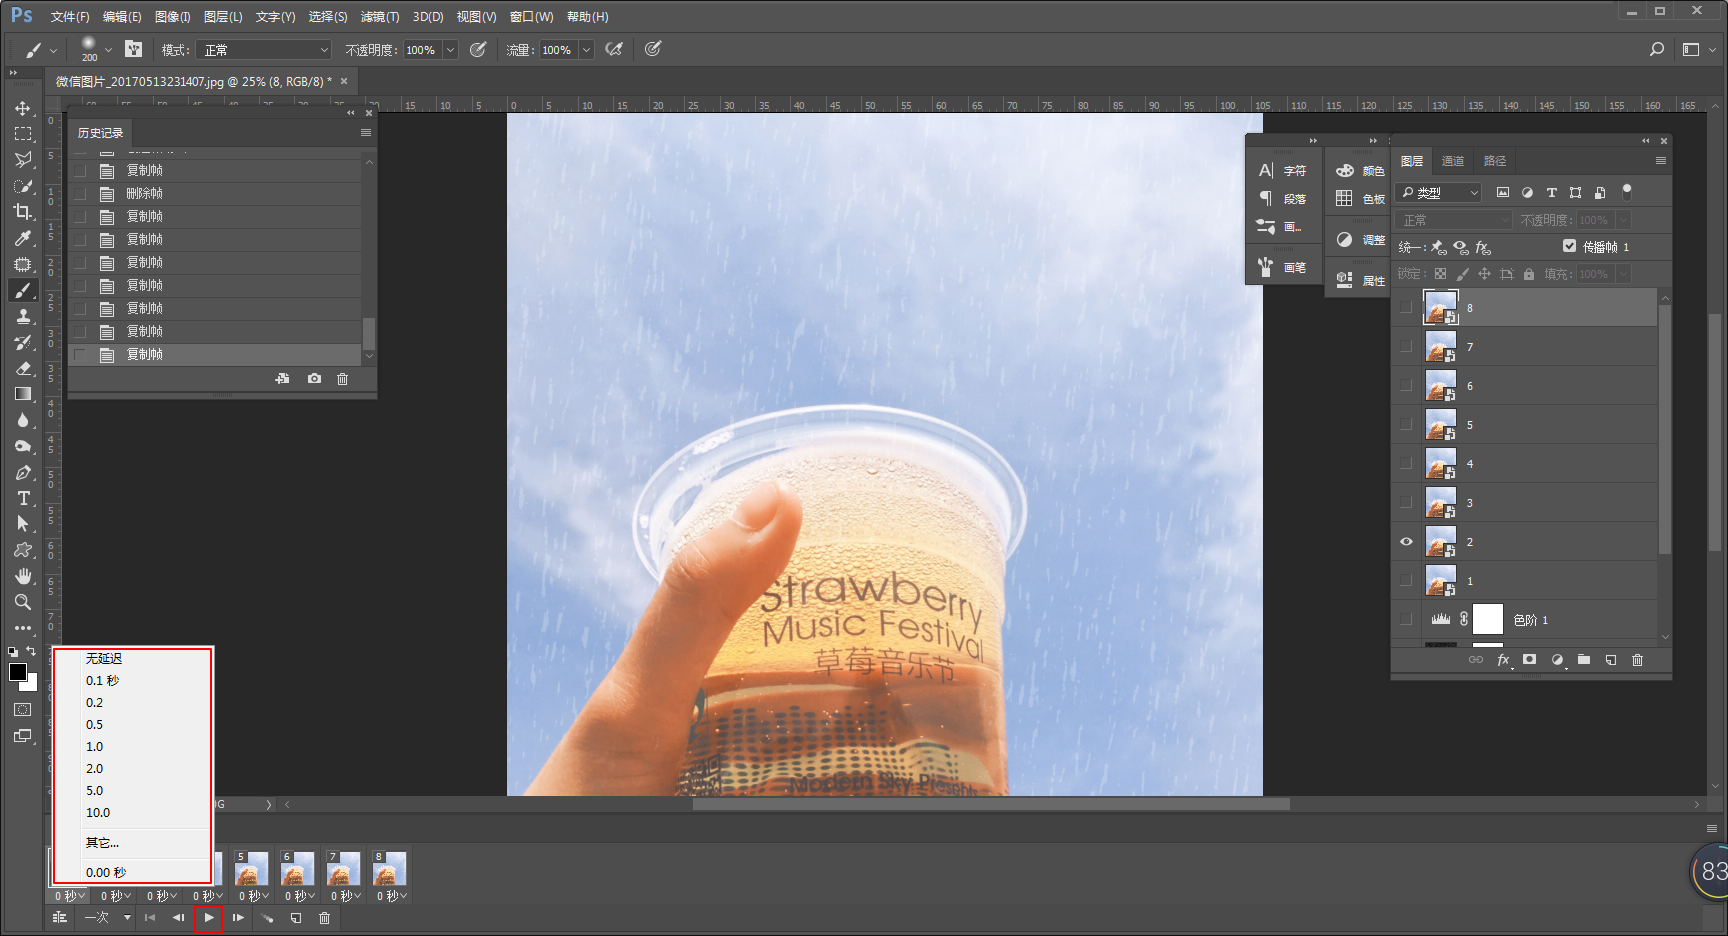Open the Character (字符) panel
The width and height of the screenshot is (1728, 936).
pos(1284,171)
